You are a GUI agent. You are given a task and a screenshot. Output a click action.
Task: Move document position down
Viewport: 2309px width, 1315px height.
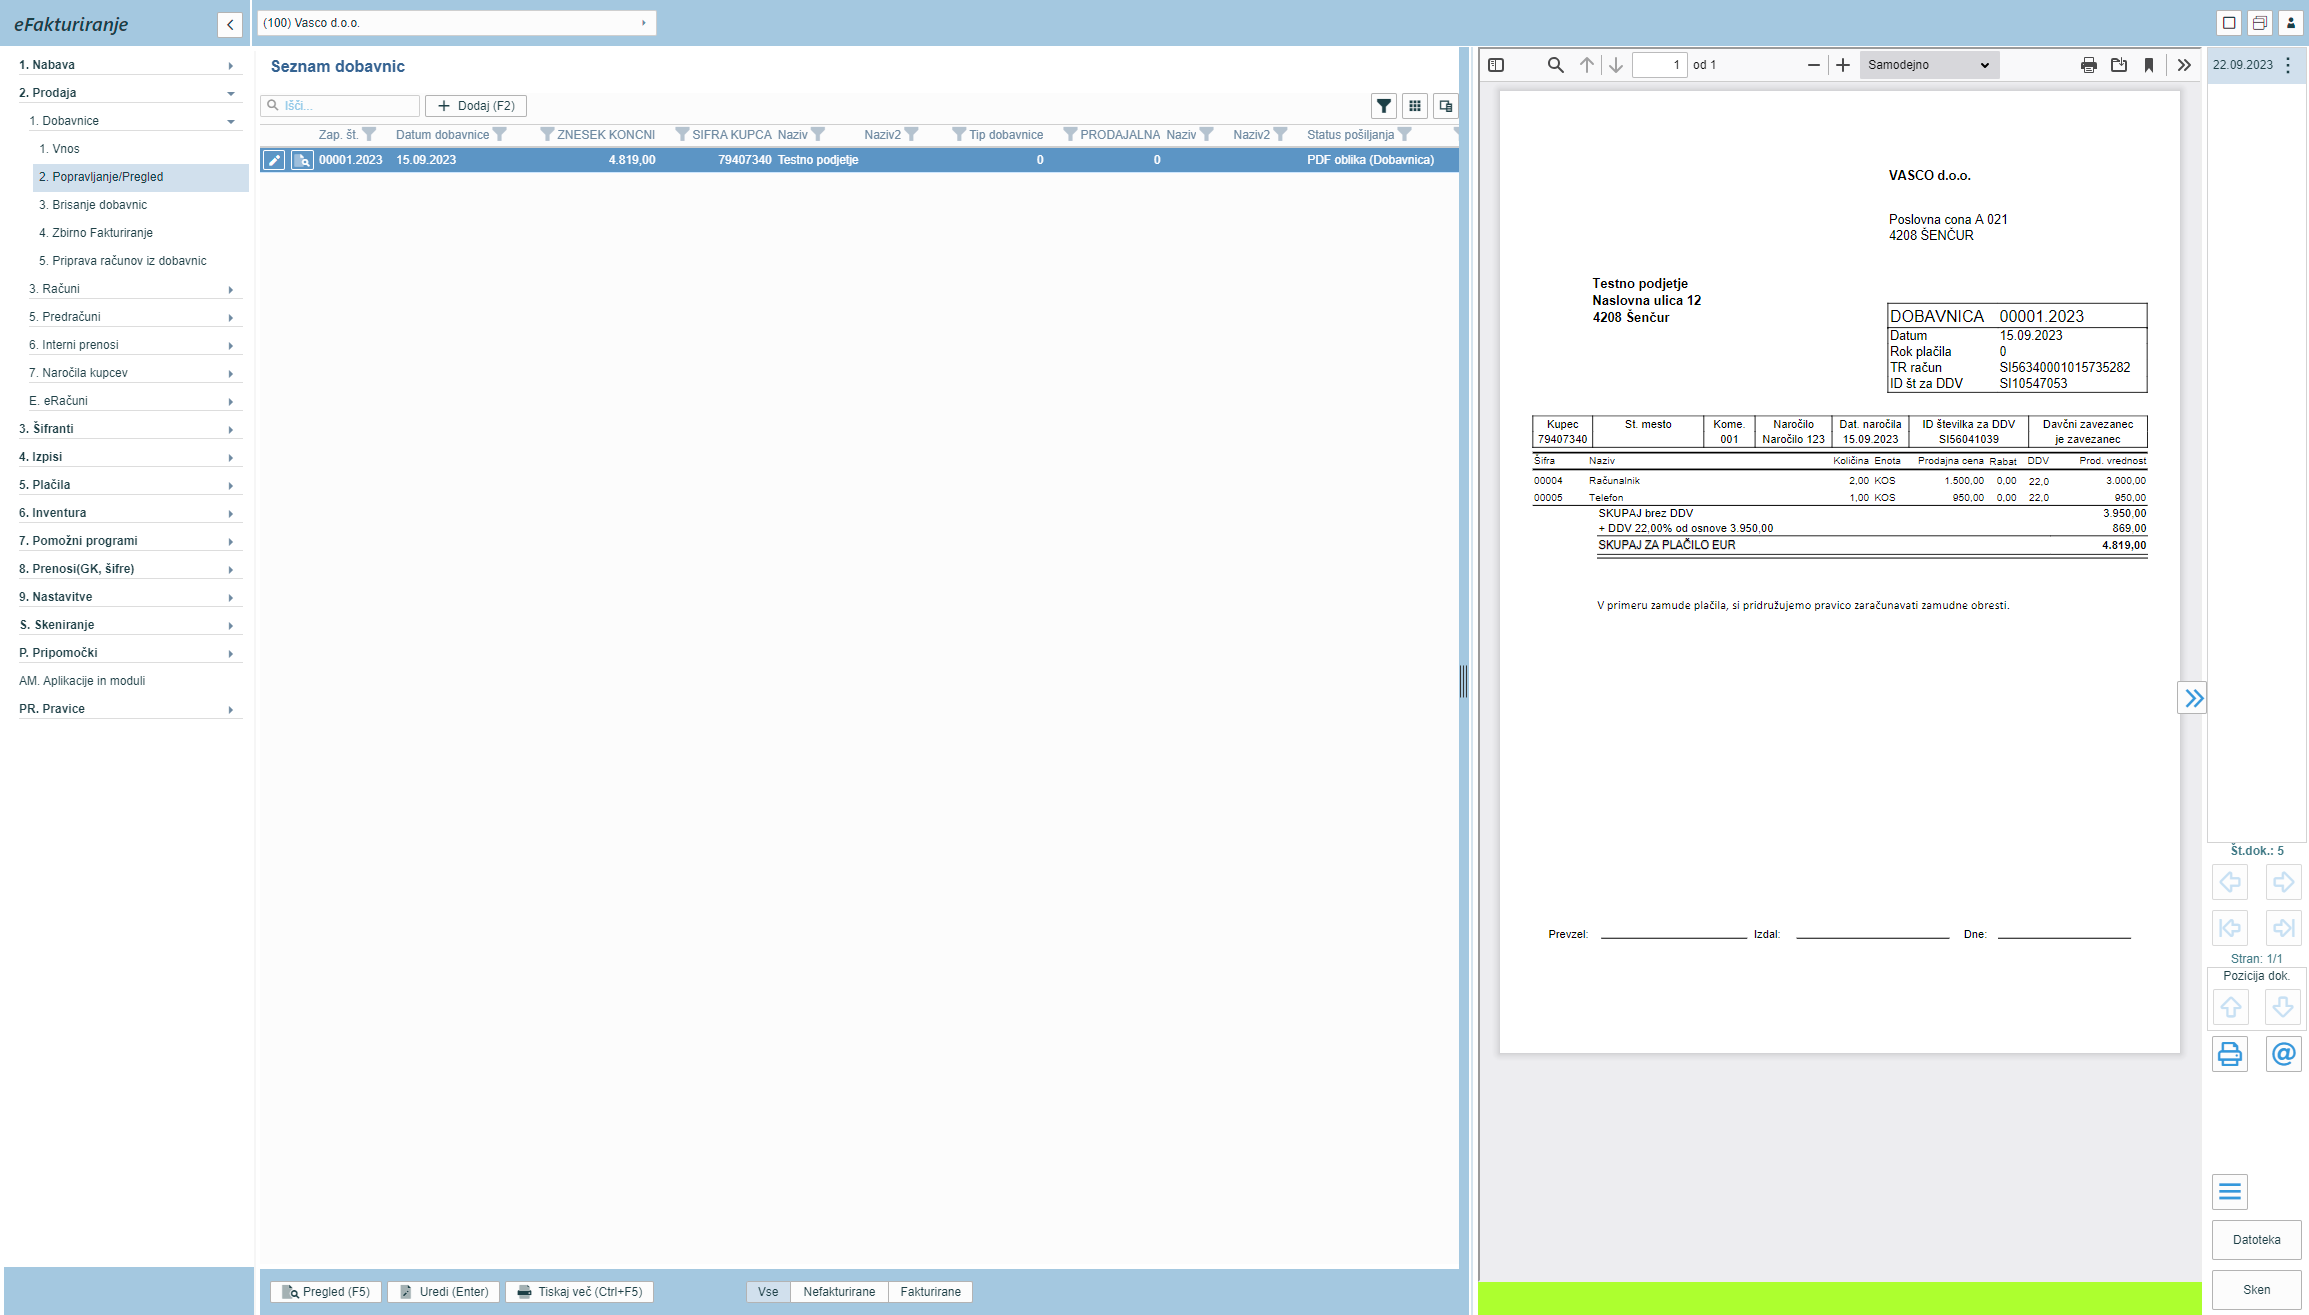pyautogui.click(x=2283, y=1007)
